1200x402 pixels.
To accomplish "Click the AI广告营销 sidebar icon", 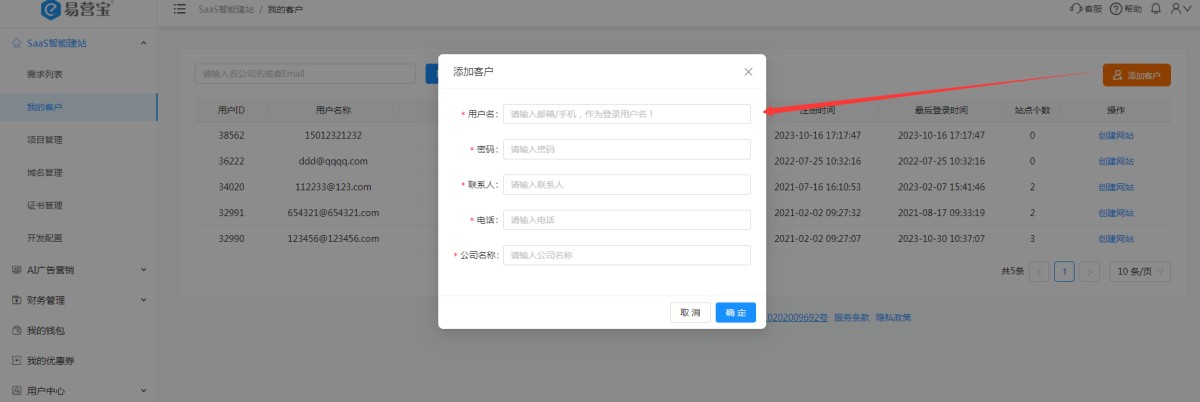I will (16, 269).
